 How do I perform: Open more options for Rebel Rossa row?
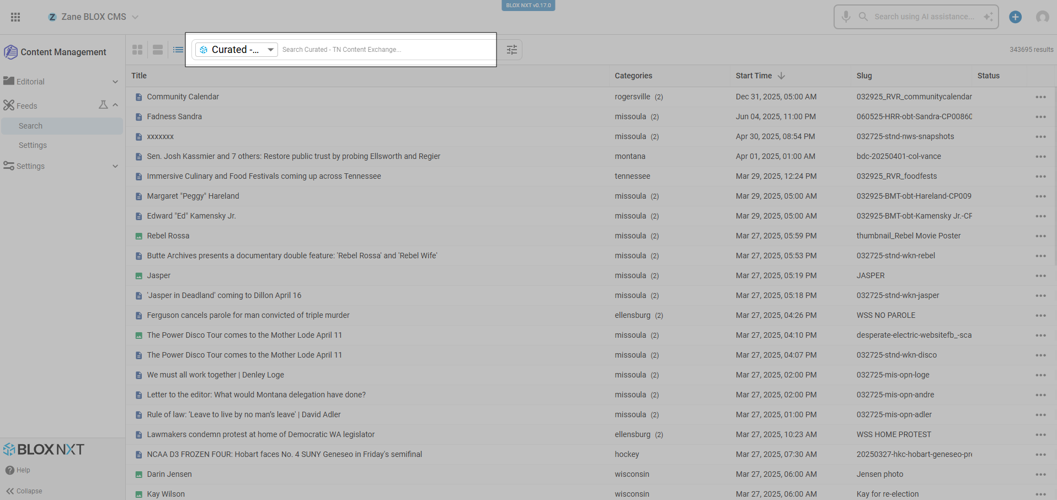coord(1041,236)
